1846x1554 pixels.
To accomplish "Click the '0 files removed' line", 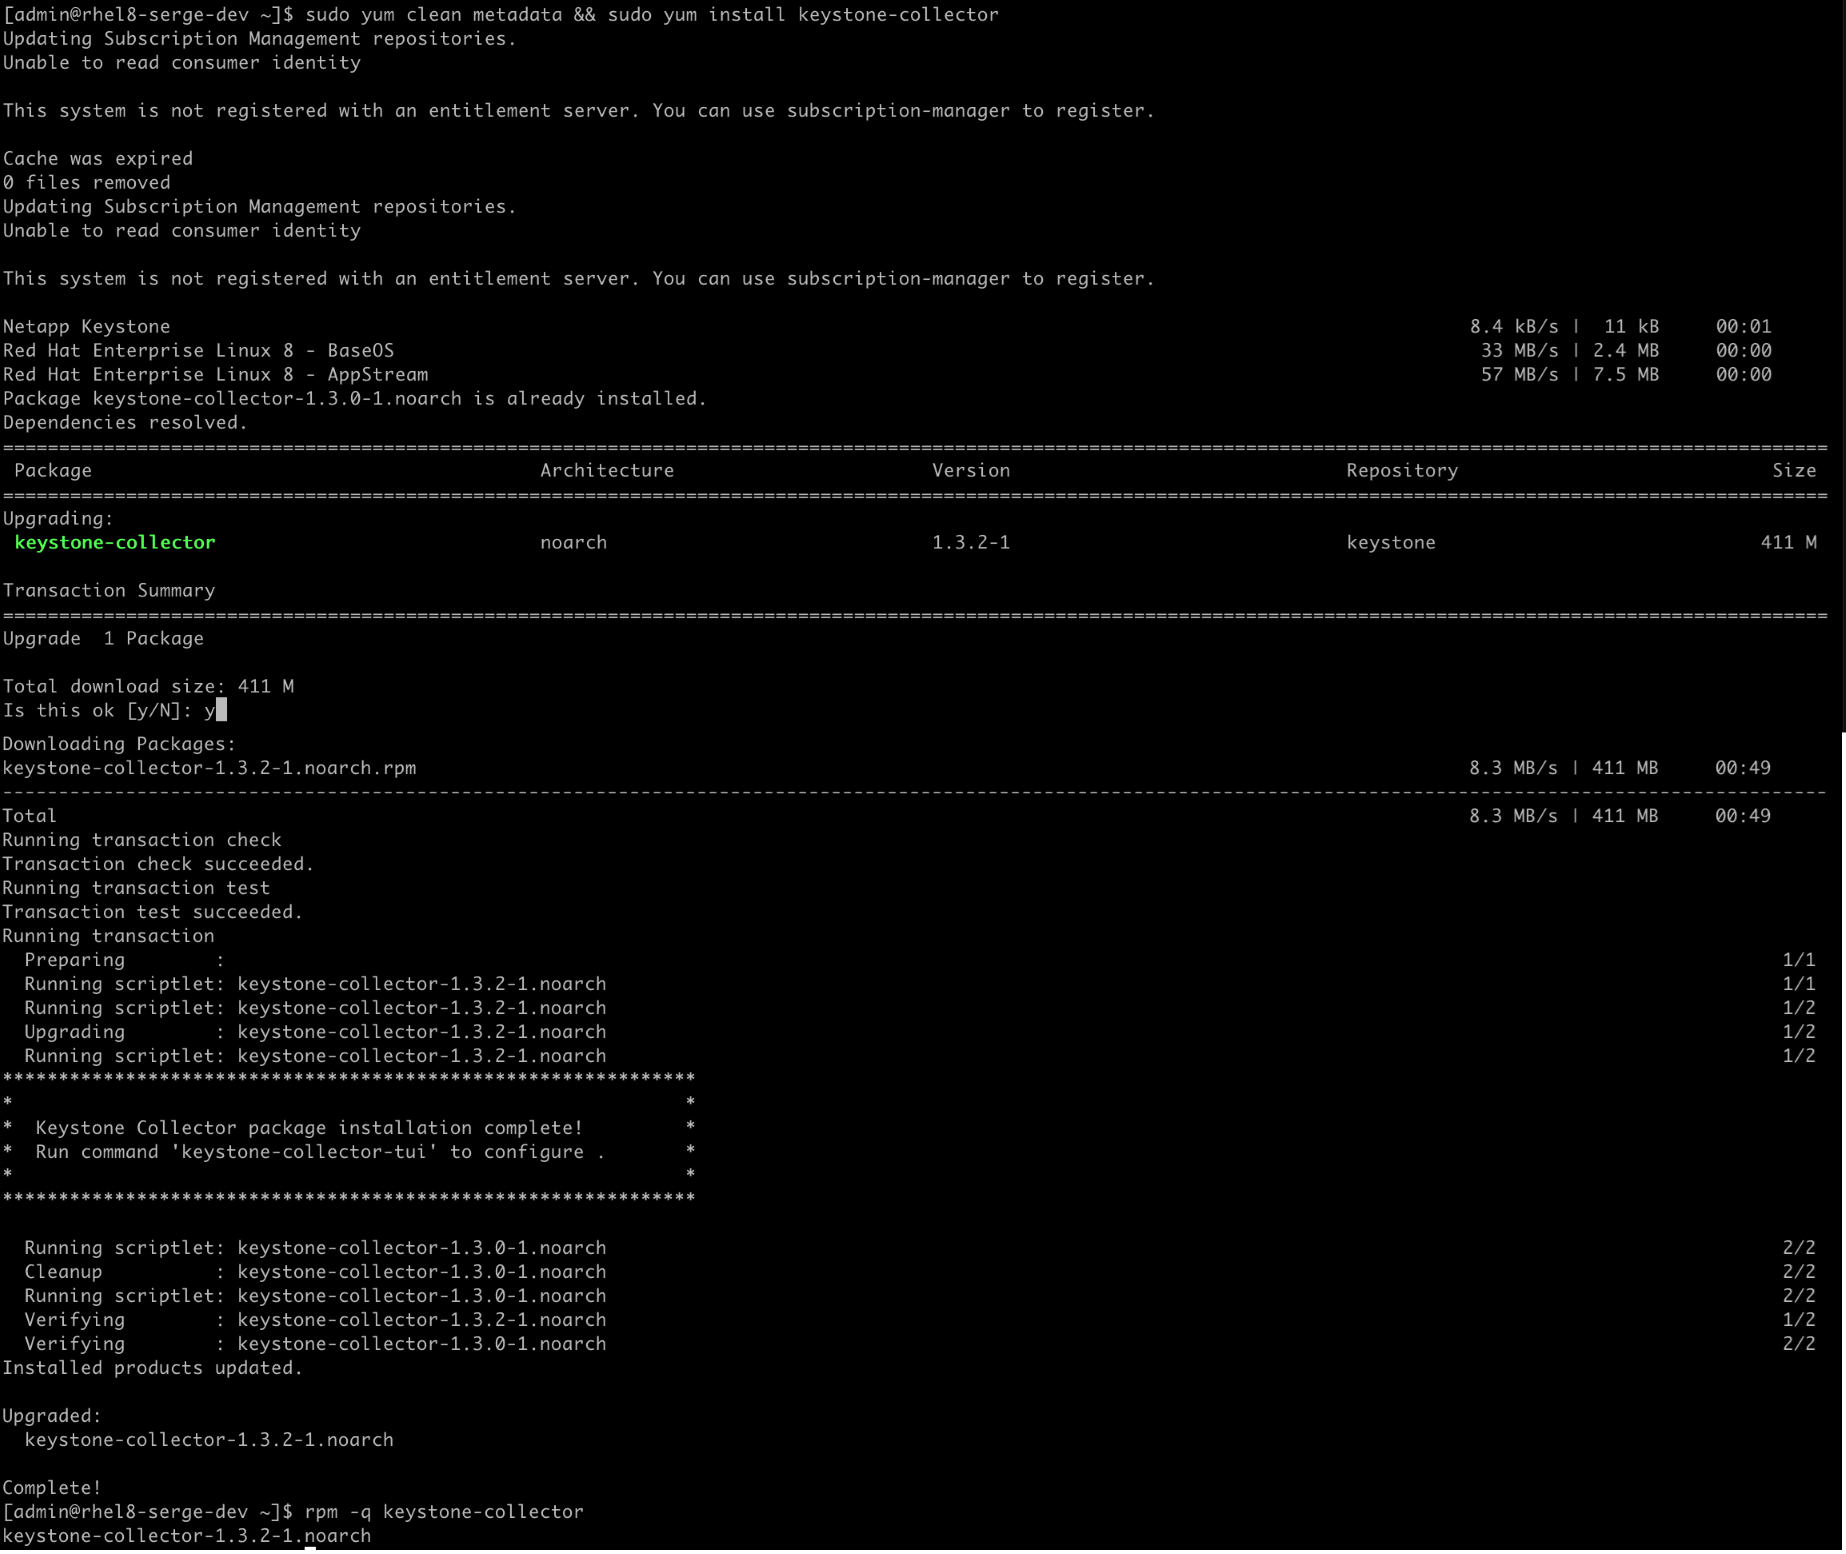I will (x=87, y=183).
